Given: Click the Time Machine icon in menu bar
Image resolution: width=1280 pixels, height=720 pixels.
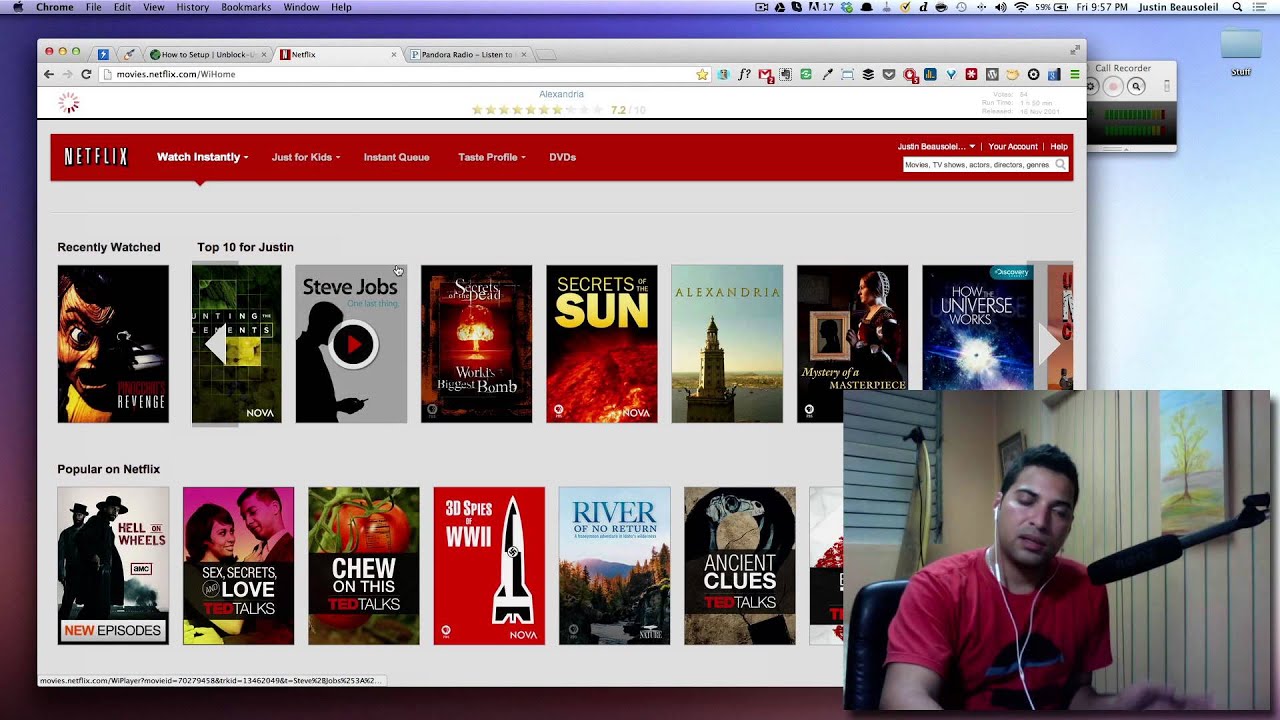Looking at the screenshot, I should click(x=961, y=7).
